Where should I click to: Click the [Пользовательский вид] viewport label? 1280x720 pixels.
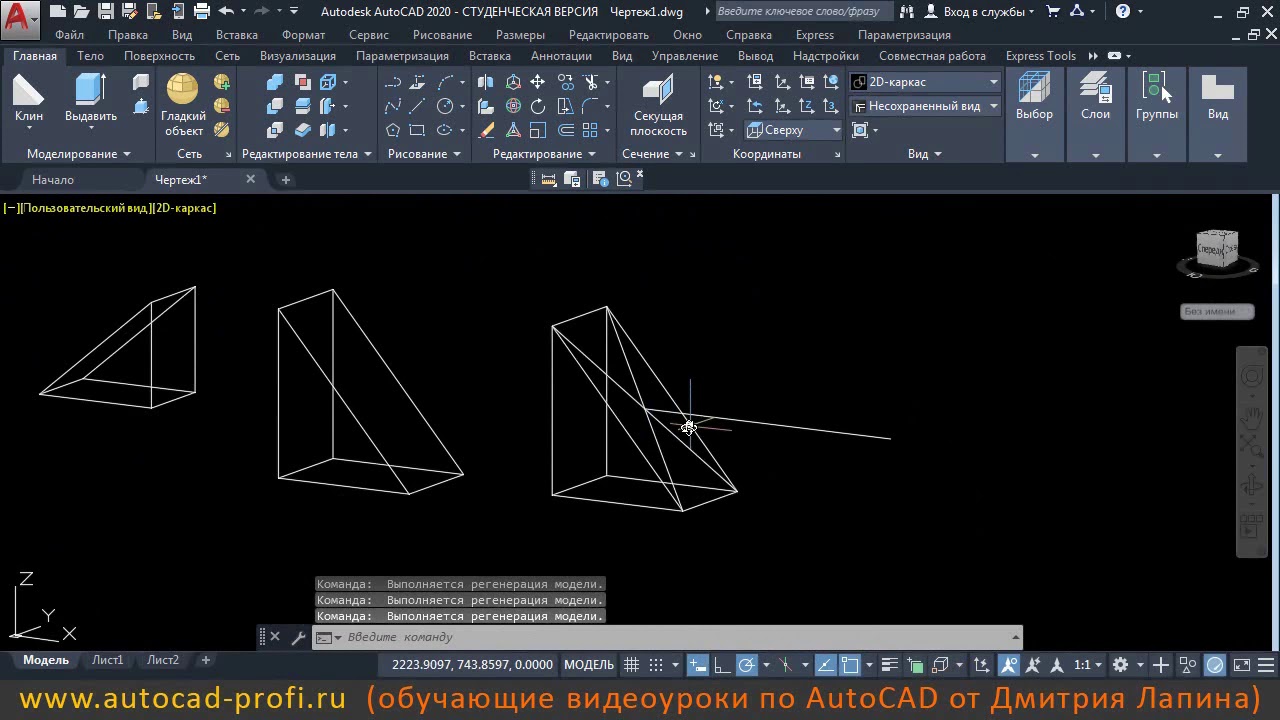tap(85, 208)
